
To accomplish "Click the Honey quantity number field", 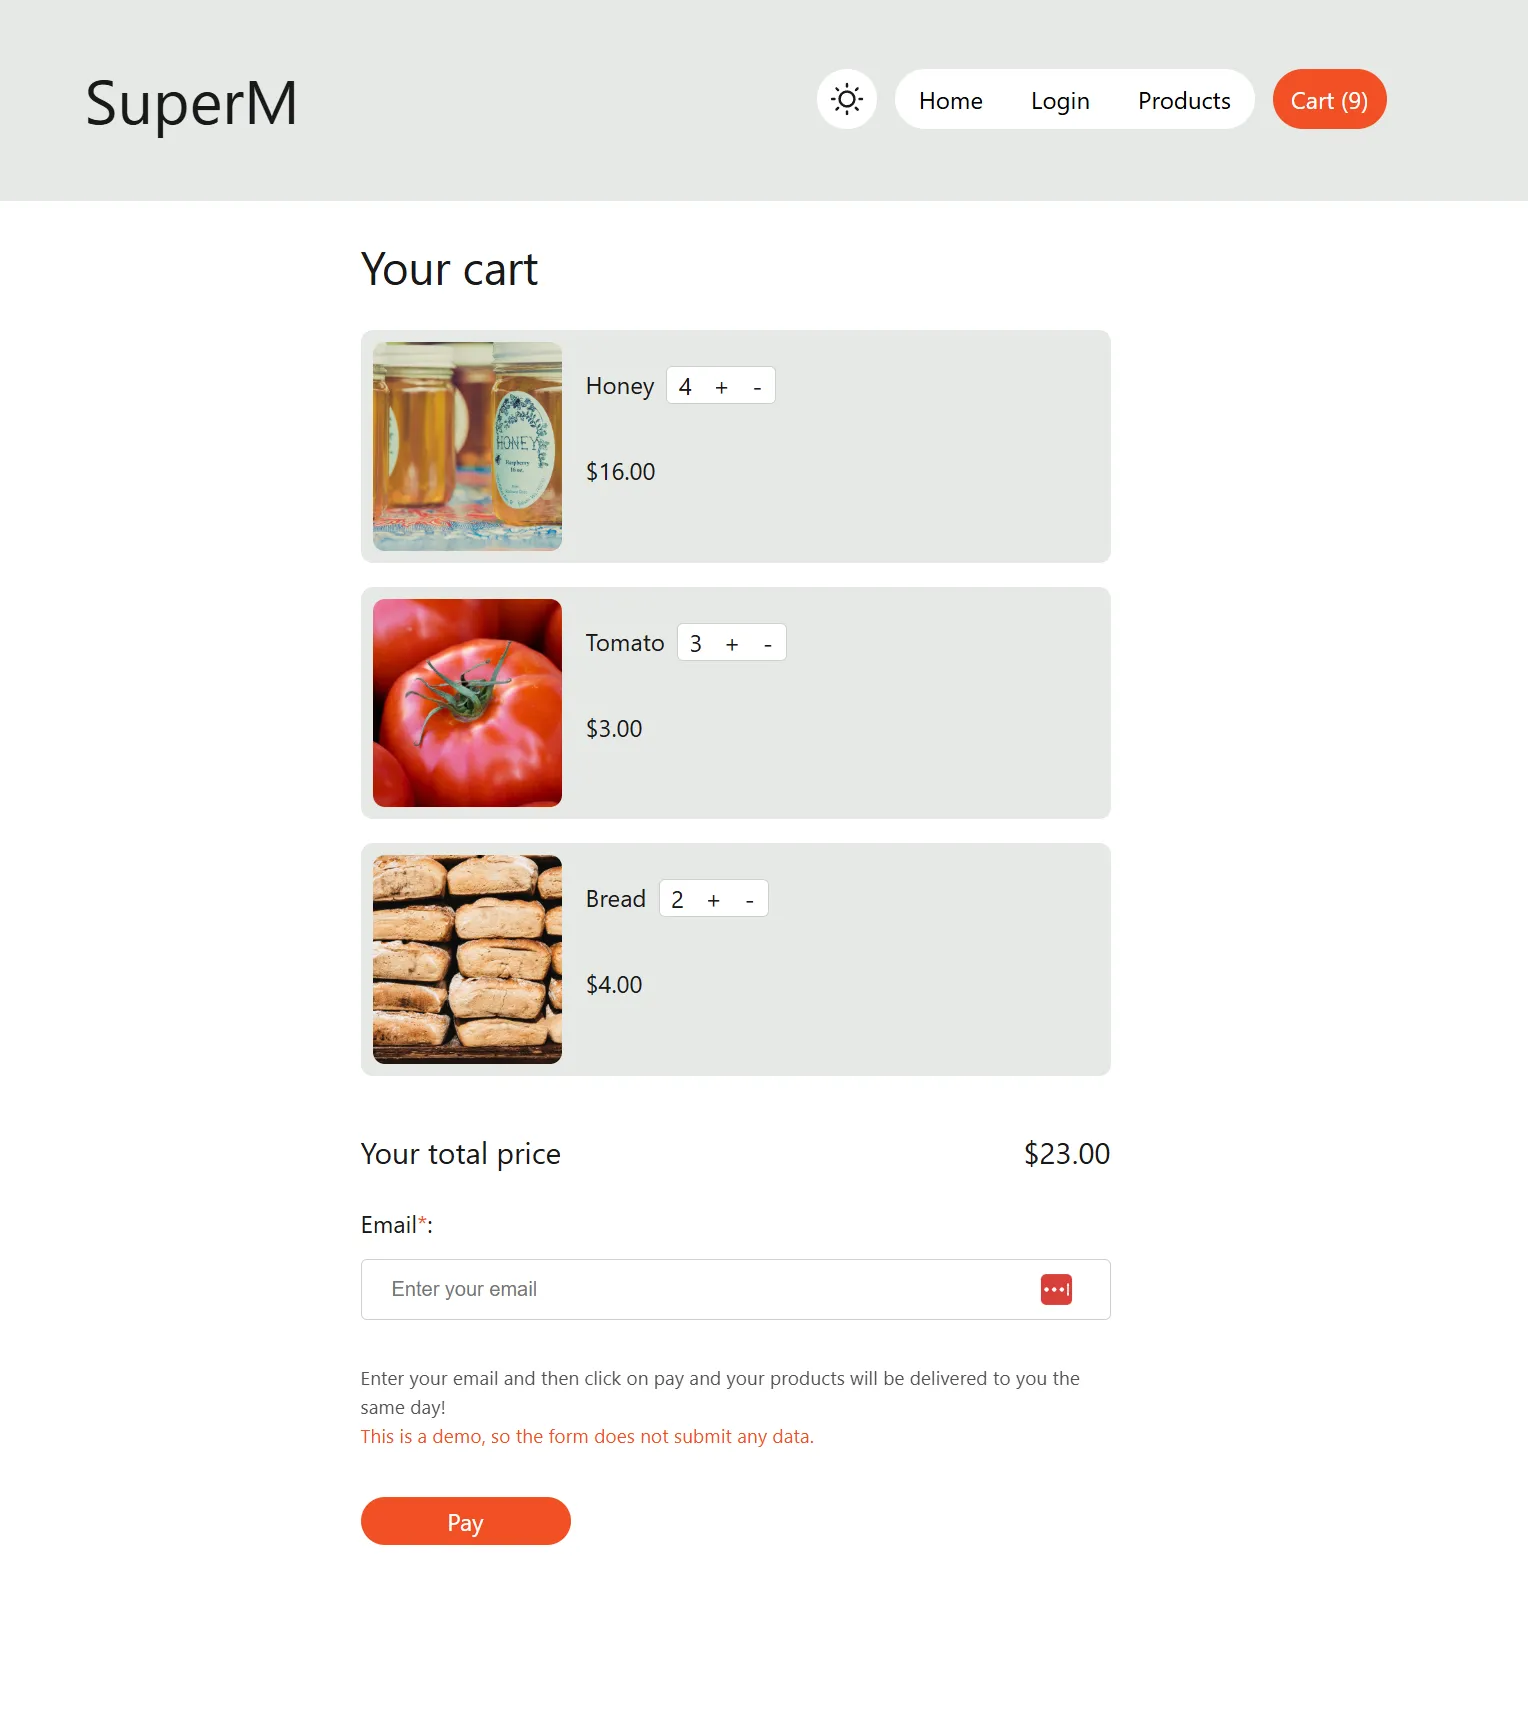I will [x=684, y=386].
